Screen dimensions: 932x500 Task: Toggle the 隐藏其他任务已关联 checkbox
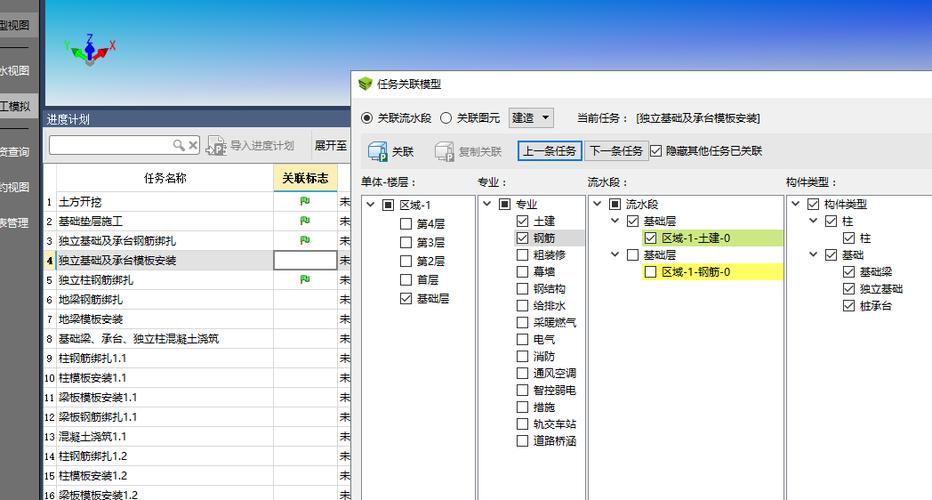(656, 151)
